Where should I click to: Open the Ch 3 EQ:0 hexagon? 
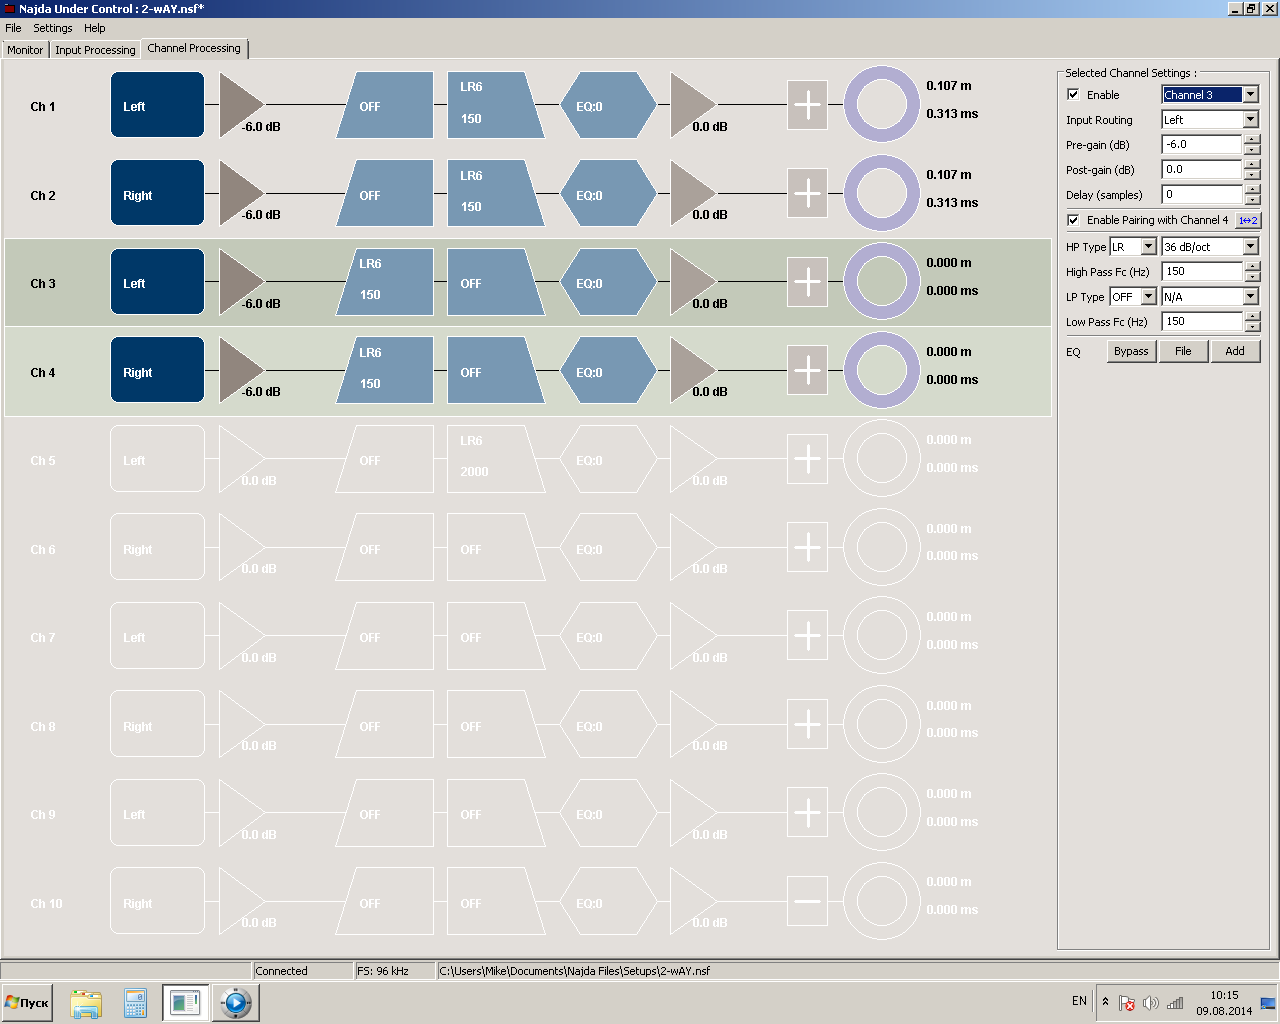pos(609,282)
